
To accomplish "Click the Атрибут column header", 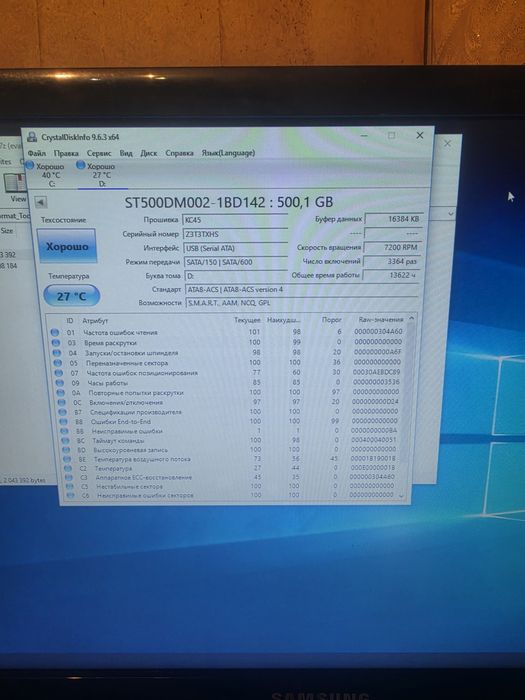I will [x=95, y=321].
